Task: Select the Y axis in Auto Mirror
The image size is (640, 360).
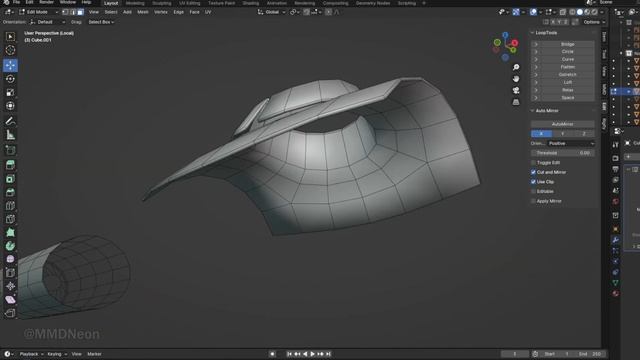Action: pyautogui.click(x=562, y=134)
